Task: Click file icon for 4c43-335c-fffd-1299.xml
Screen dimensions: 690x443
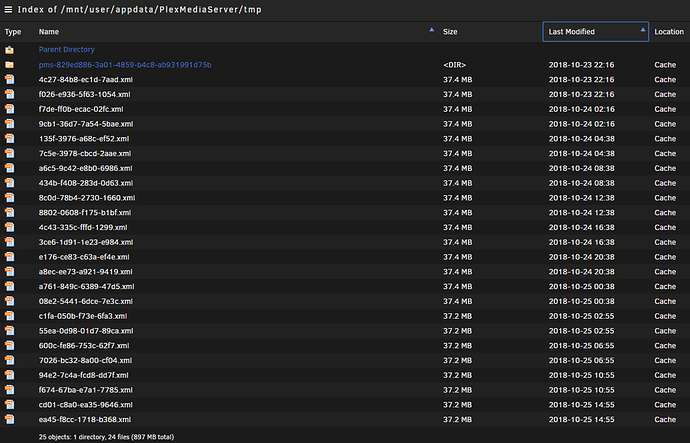Action: click(x=9, y=227)
